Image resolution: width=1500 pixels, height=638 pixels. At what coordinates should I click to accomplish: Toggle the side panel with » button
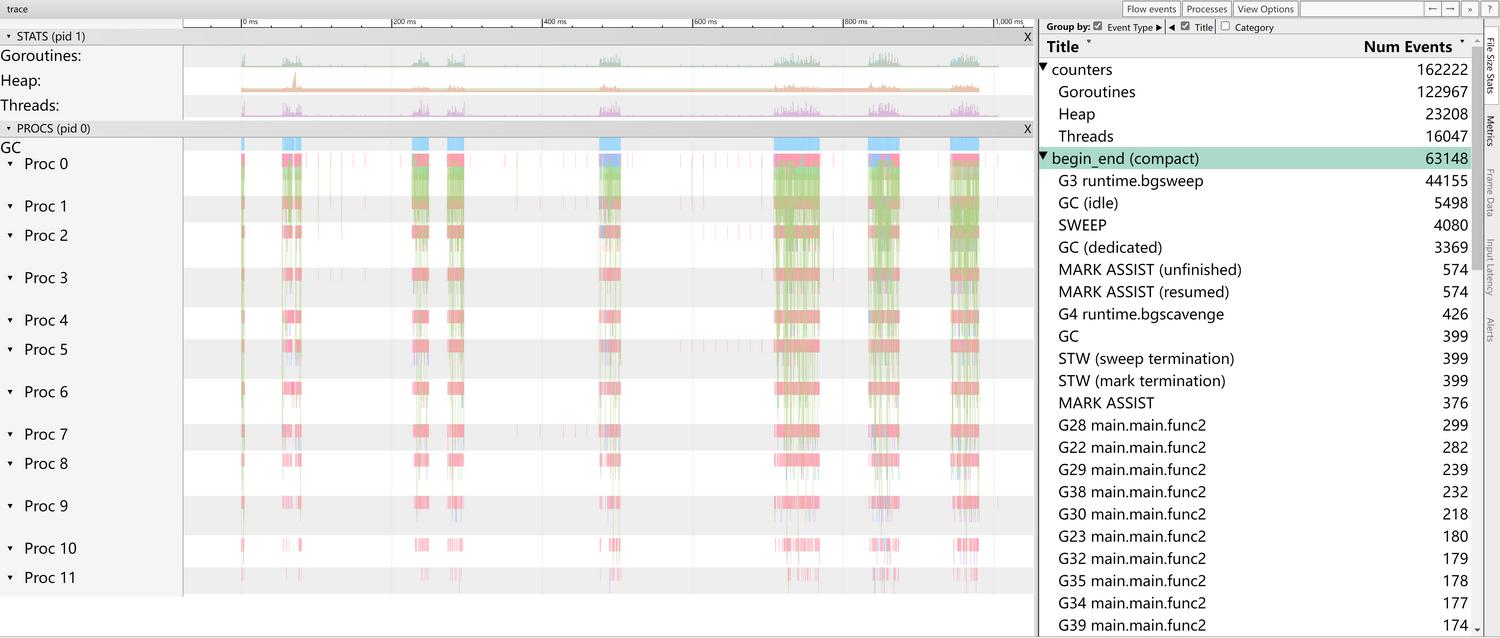[1469, 9]
